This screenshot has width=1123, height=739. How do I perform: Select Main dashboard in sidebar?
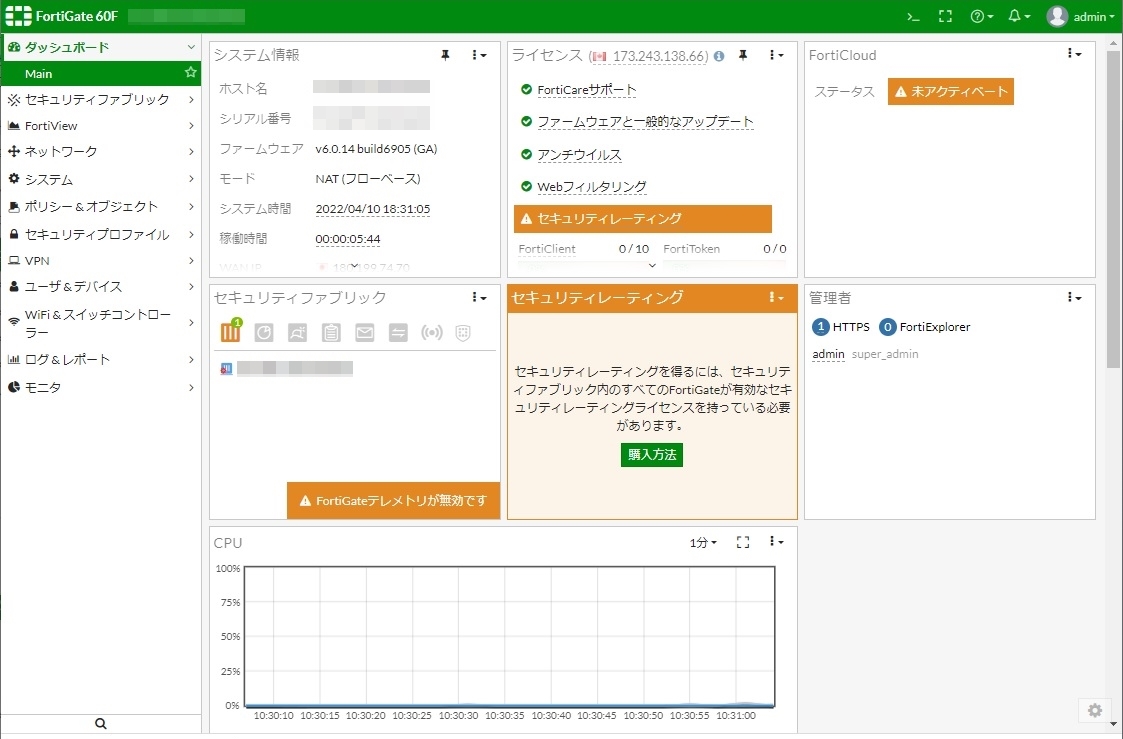(x=100, y=74)
